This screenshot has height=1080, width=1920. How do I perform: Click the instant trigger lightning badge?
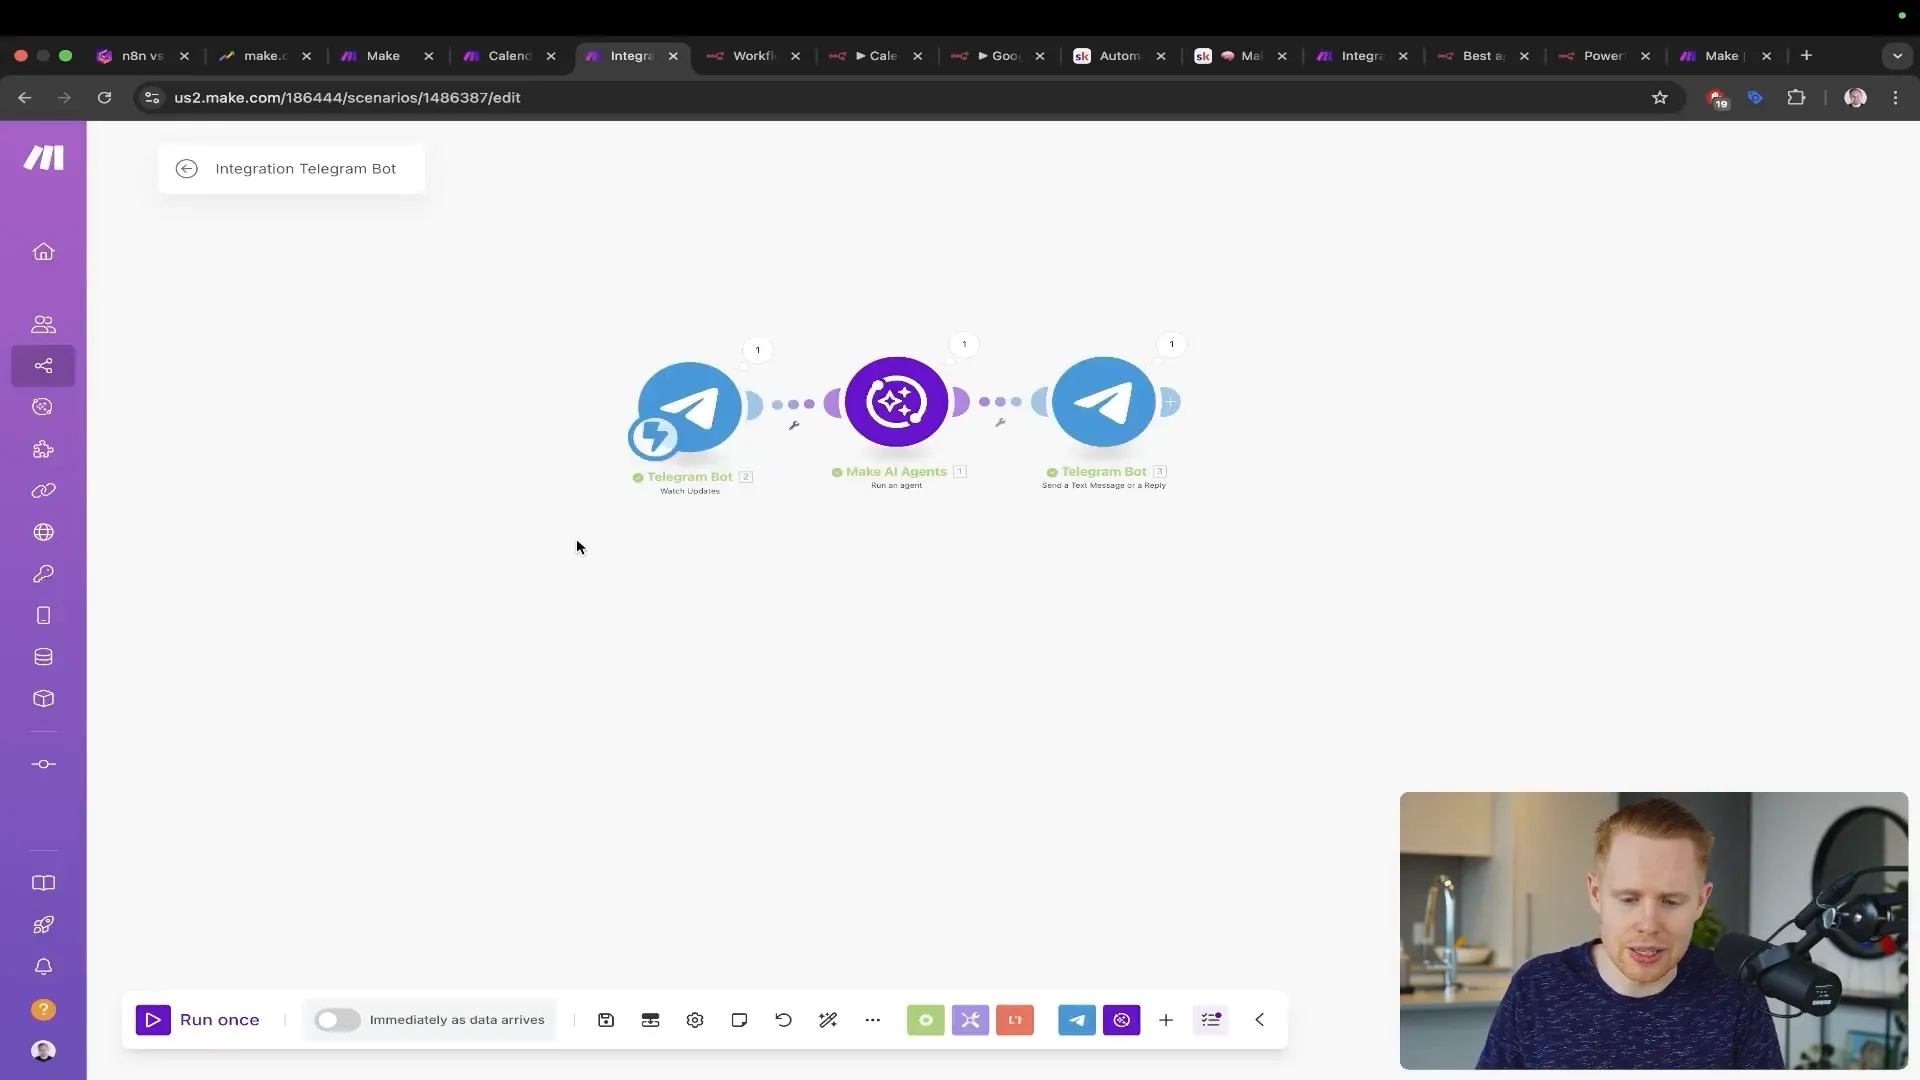click(654, 437)
